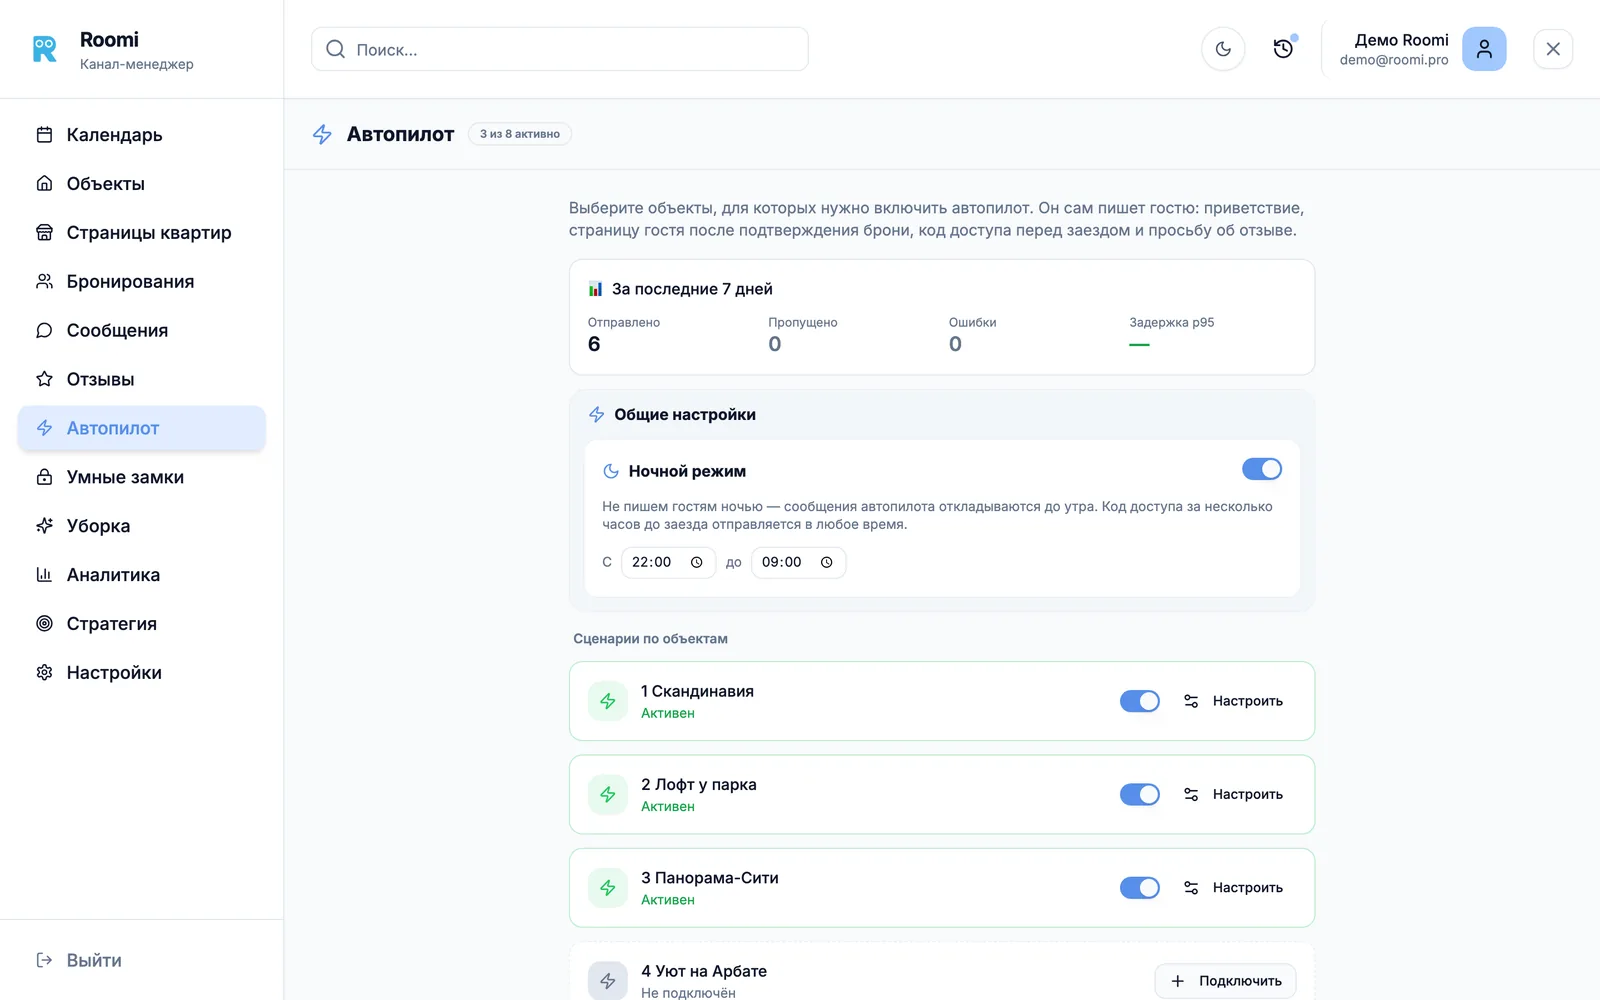Viewport: 1600px width, 1000px height.
Task: Click Настроить for 1 Скандинавия
Action: pyautogui.click(x=1234, y=701)
